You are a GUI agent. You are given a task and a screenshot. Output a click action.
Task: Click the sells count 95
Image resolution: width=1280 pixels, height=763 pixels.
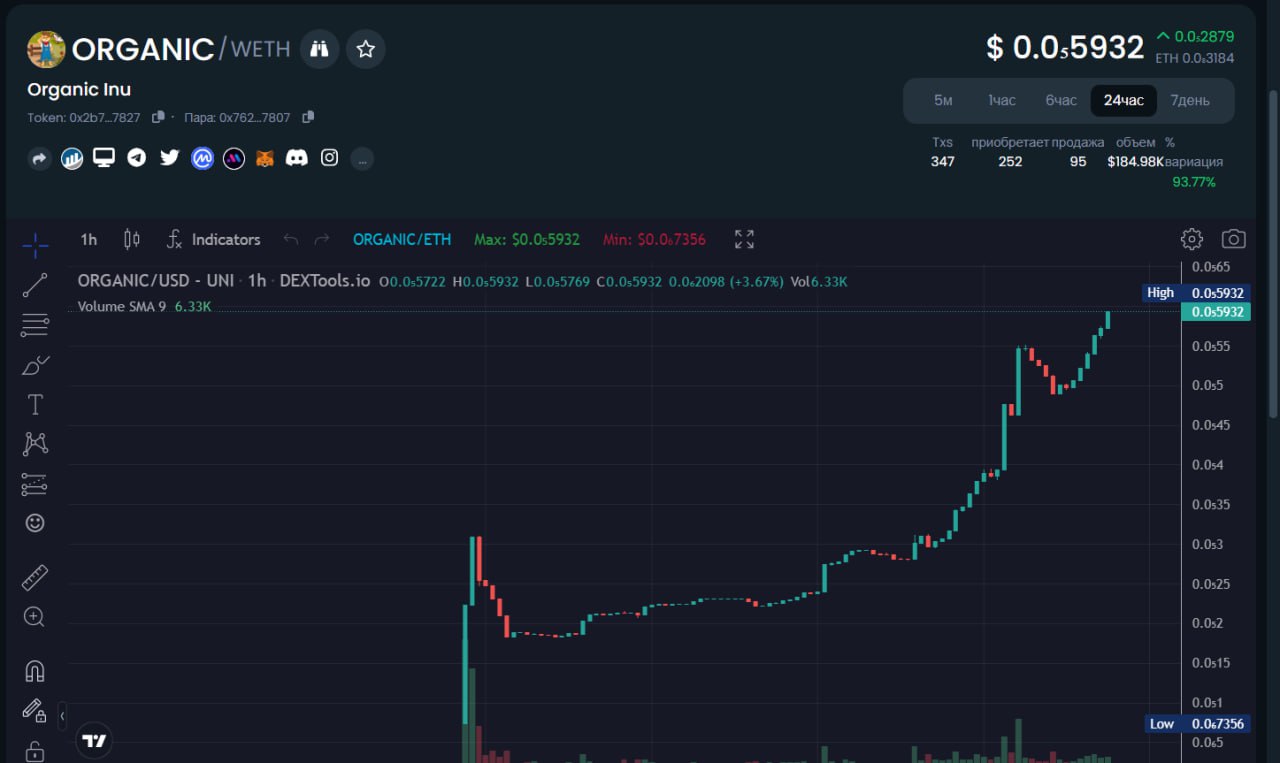tap(1078, 161)
